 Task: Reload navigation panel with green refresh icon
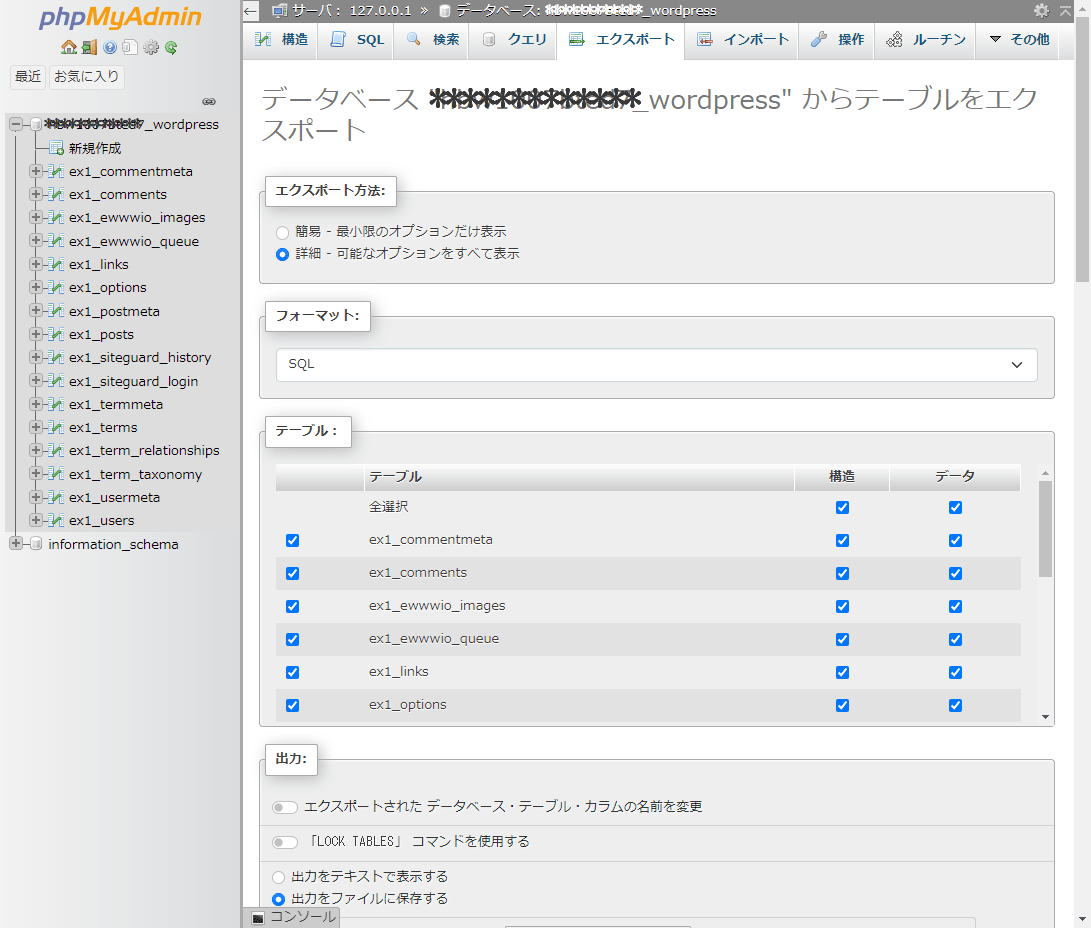coord(172,47)
